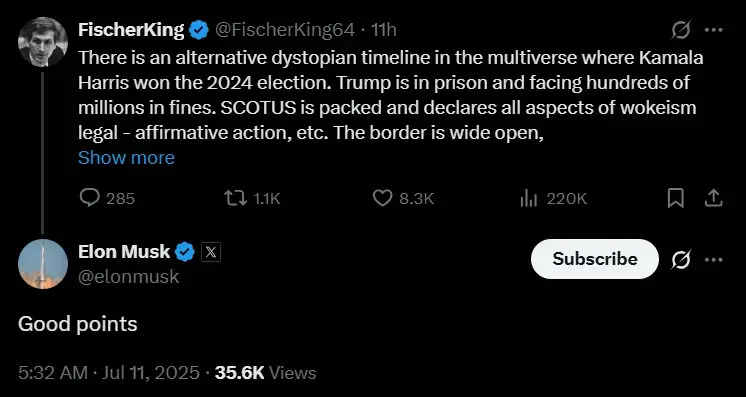The height and width of the screenshot is (397, 746).
Task: Click reply icon on FischerKing's post
Action: (x=89, y=198)
